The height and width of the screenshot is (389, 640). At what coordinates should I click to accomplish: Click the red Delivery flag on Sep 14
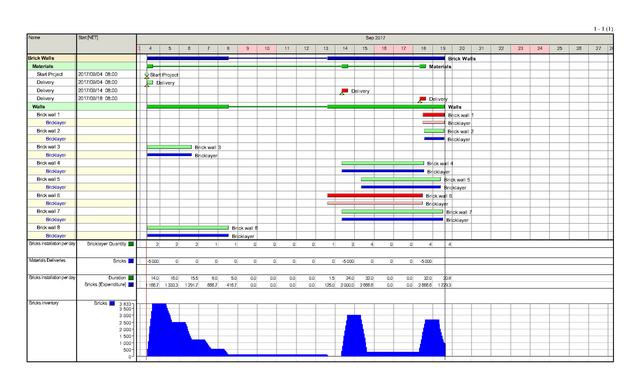344,91
